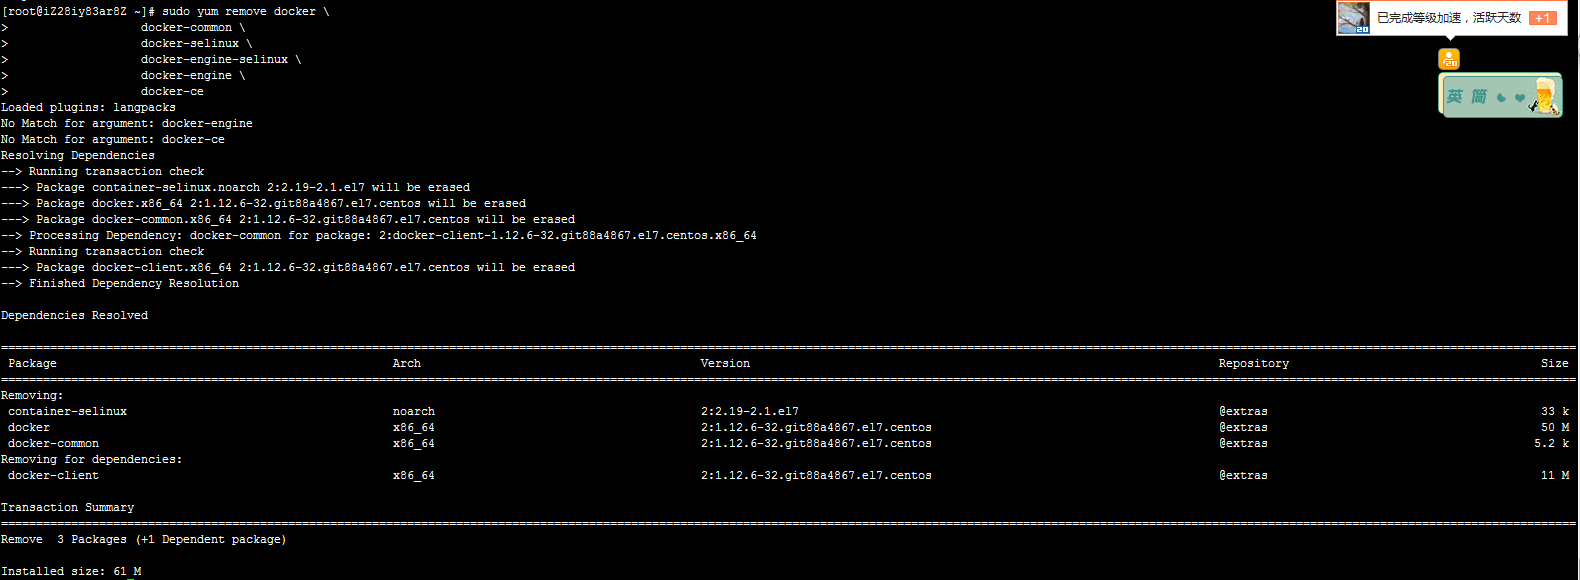Viewport: 1580px width, 580px height.
Task: Click the 'Version' column header
Action: [725, 363]
